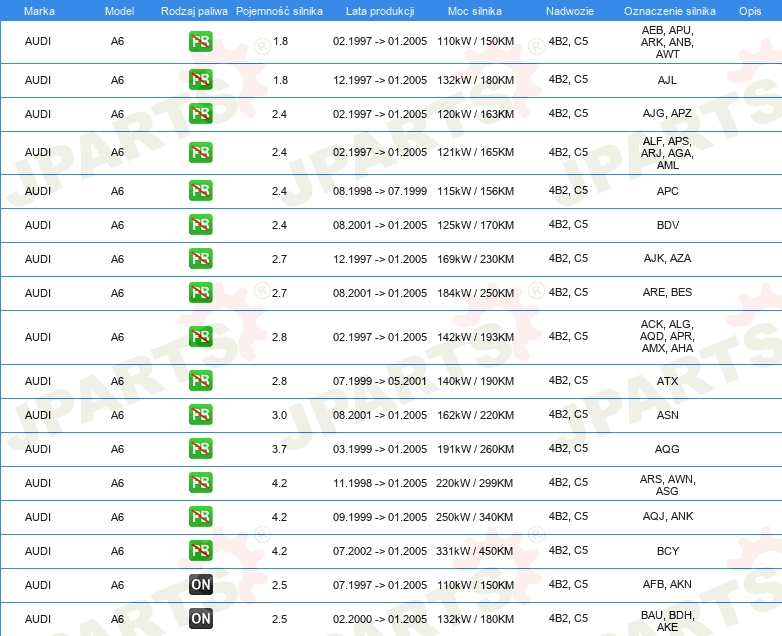The image size is (782, 636).
Task: Click the Opis column header
Action: coord(750,11)
